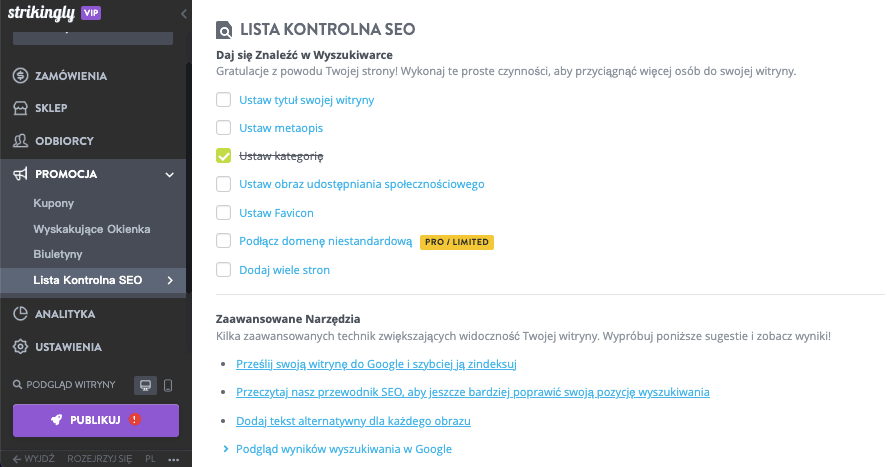Switch to desktop preview icon
887x467 pixels.
(145, 385)
